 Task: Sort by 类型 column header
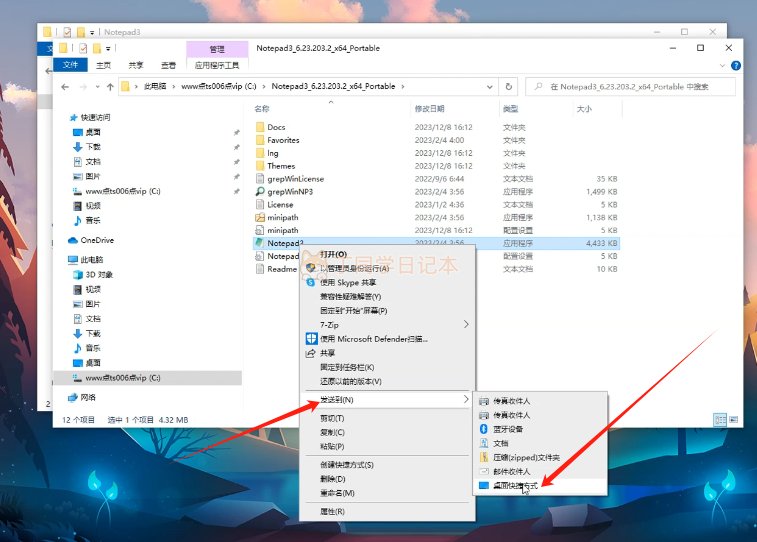click(510, 109)
